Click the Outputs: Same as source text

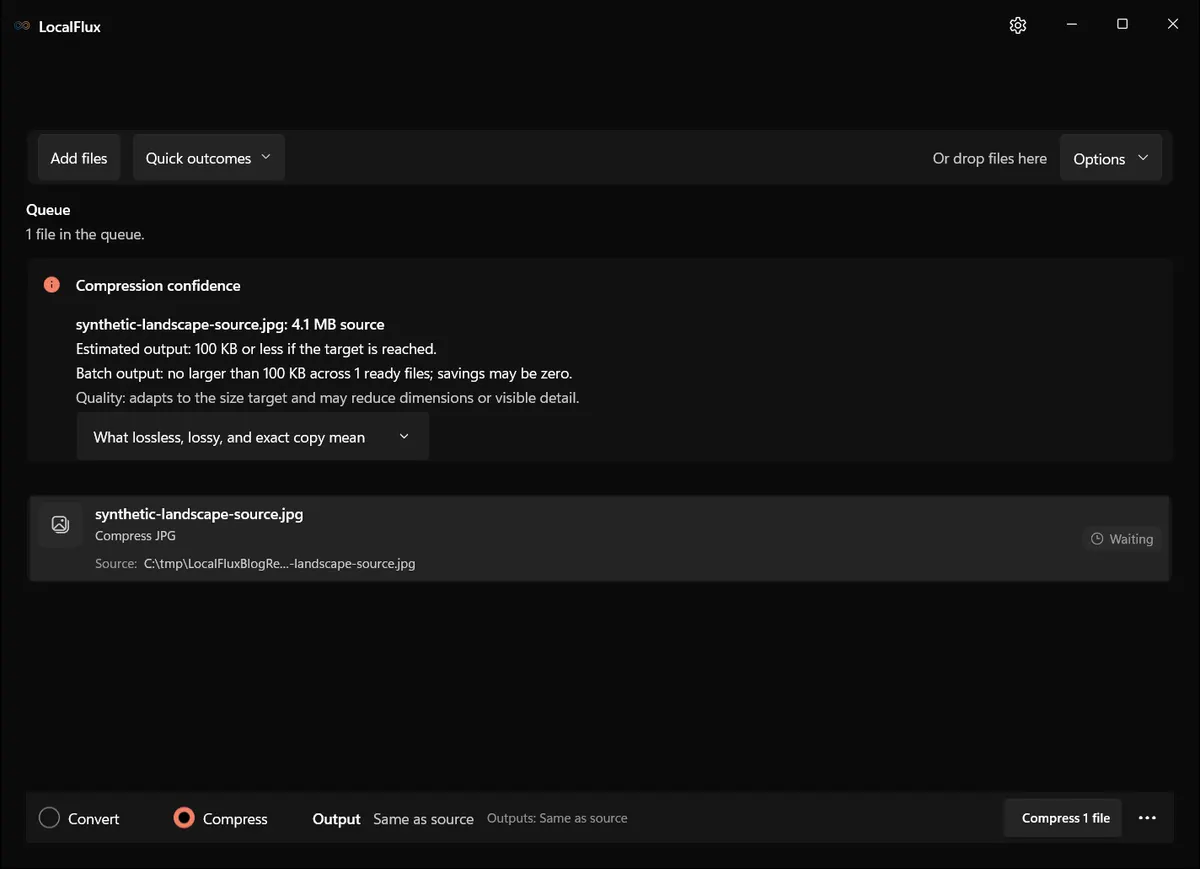pos(557,818)
